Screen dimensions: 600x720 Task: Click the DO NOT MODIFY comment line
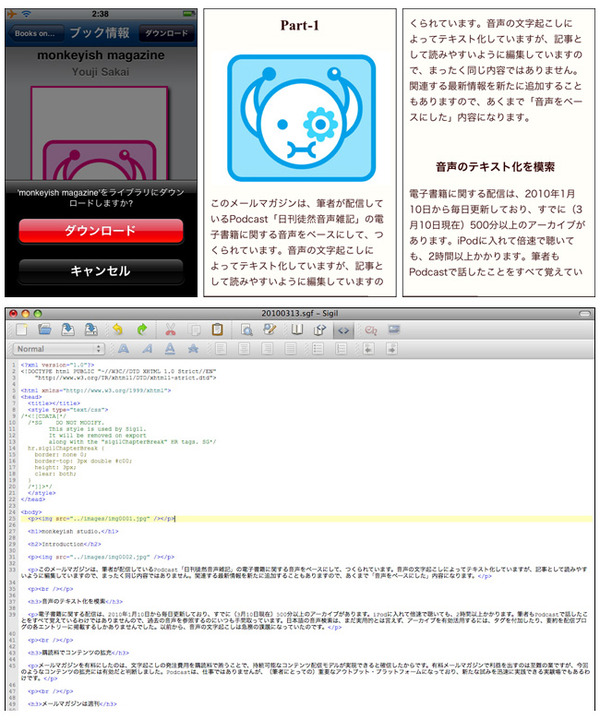point(66,422)
